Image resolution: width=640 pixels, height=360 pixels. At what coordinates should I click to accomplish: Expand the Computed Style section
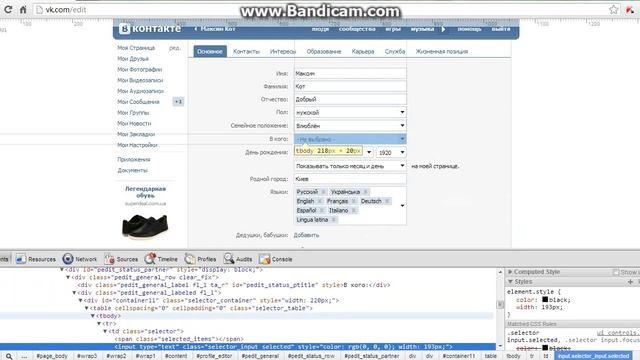click(510, 272)
